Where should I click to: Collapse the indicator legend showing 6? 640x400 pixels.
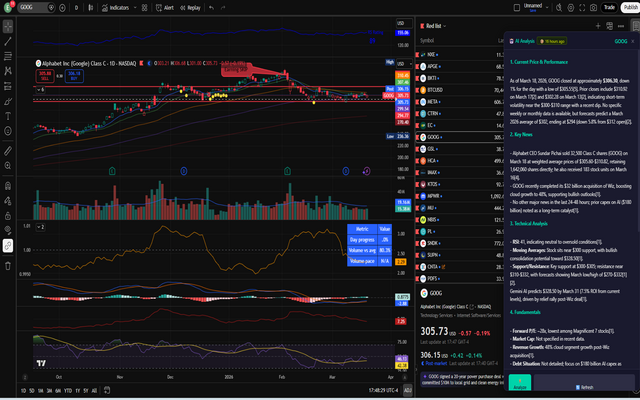(40, 89)
